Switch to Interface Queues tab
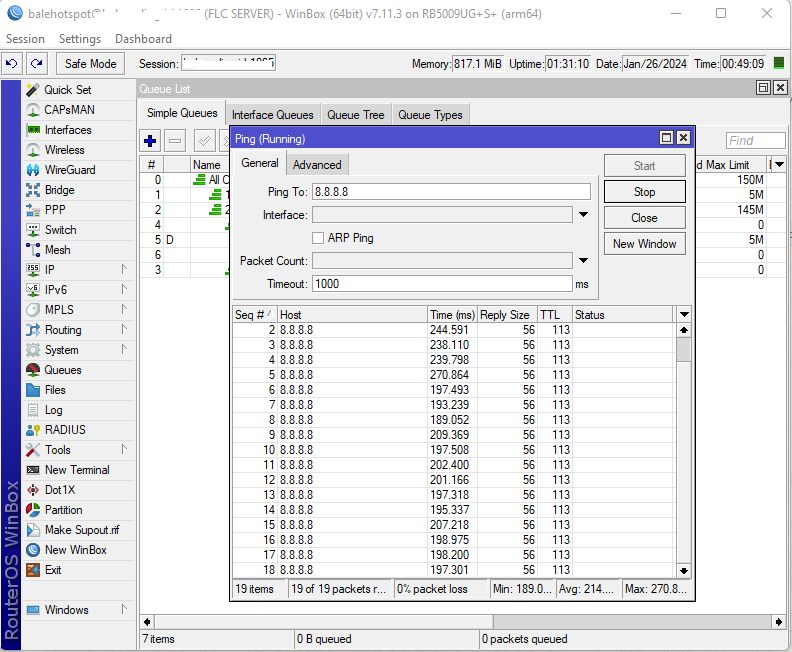 (x=273, y=115)
